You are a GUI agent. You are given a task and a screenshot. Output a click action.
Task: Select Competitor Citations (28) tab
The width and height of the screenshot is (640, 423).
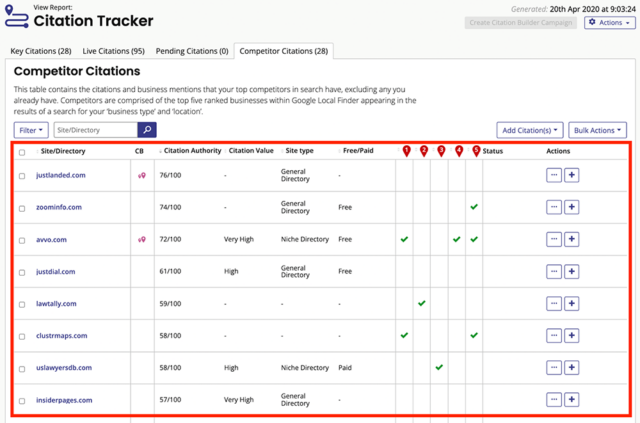point(284,51)
